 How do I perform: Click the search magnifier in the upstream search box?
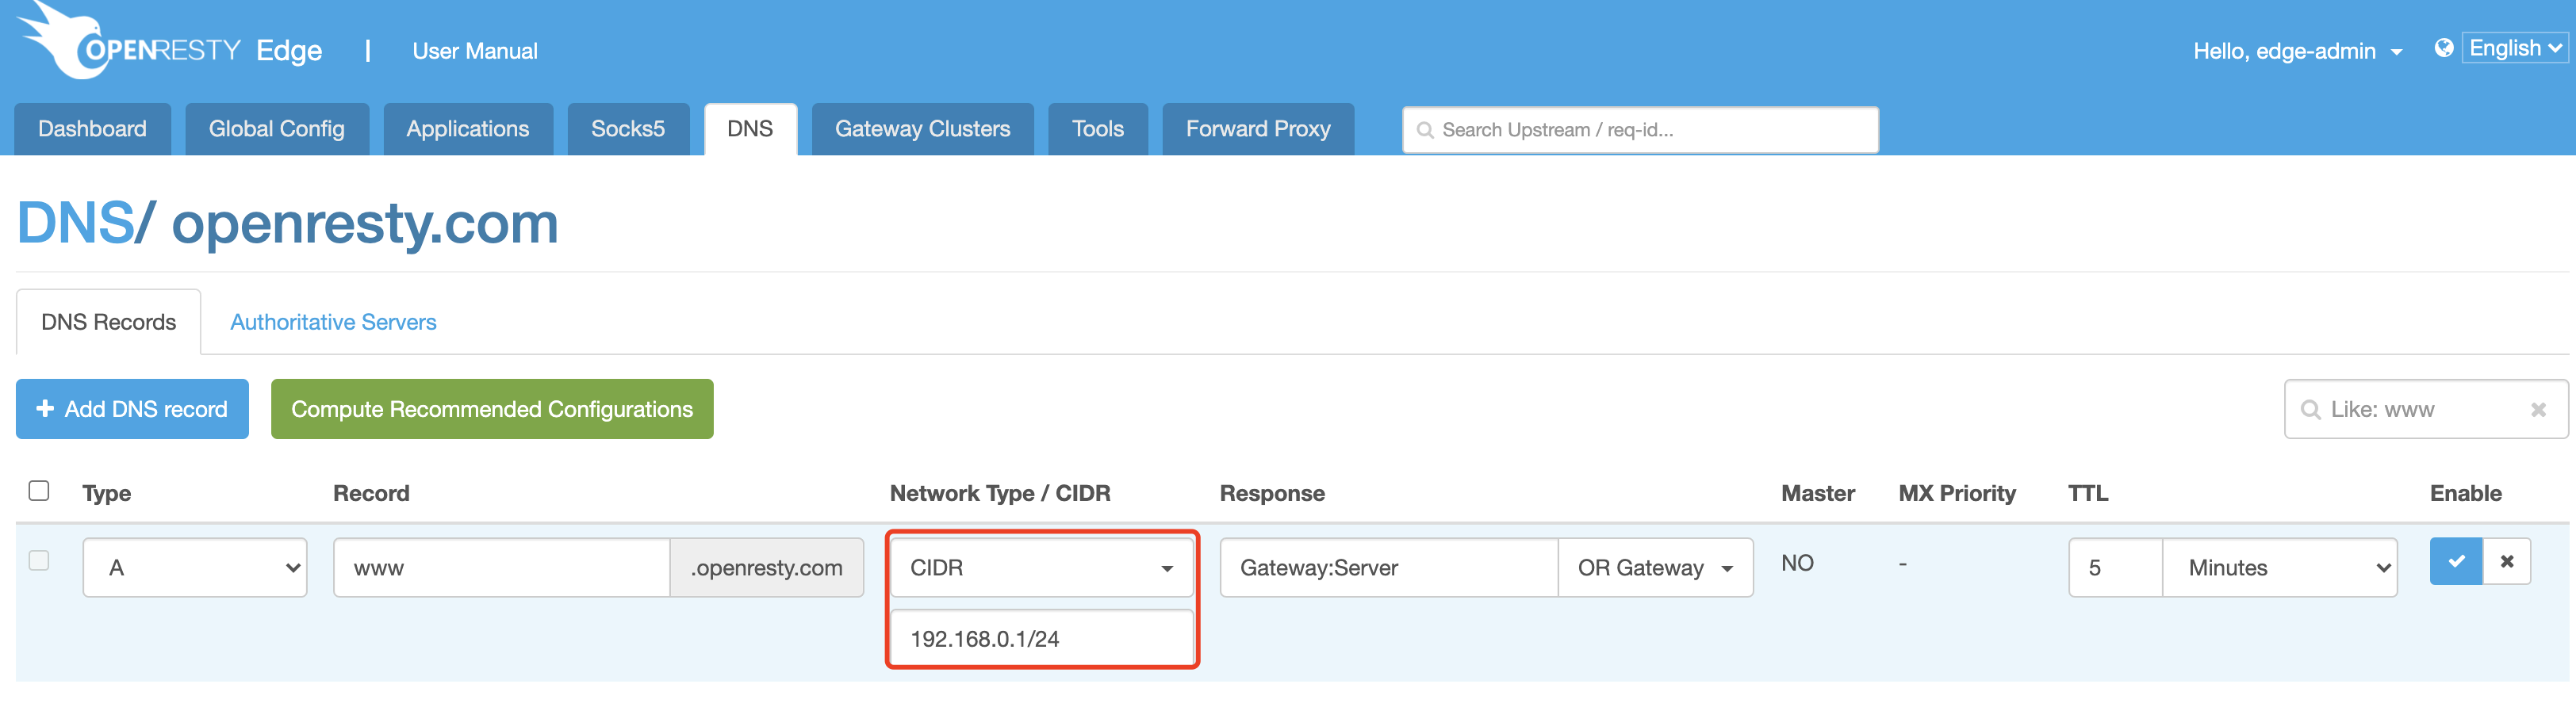pos(1425,130)
